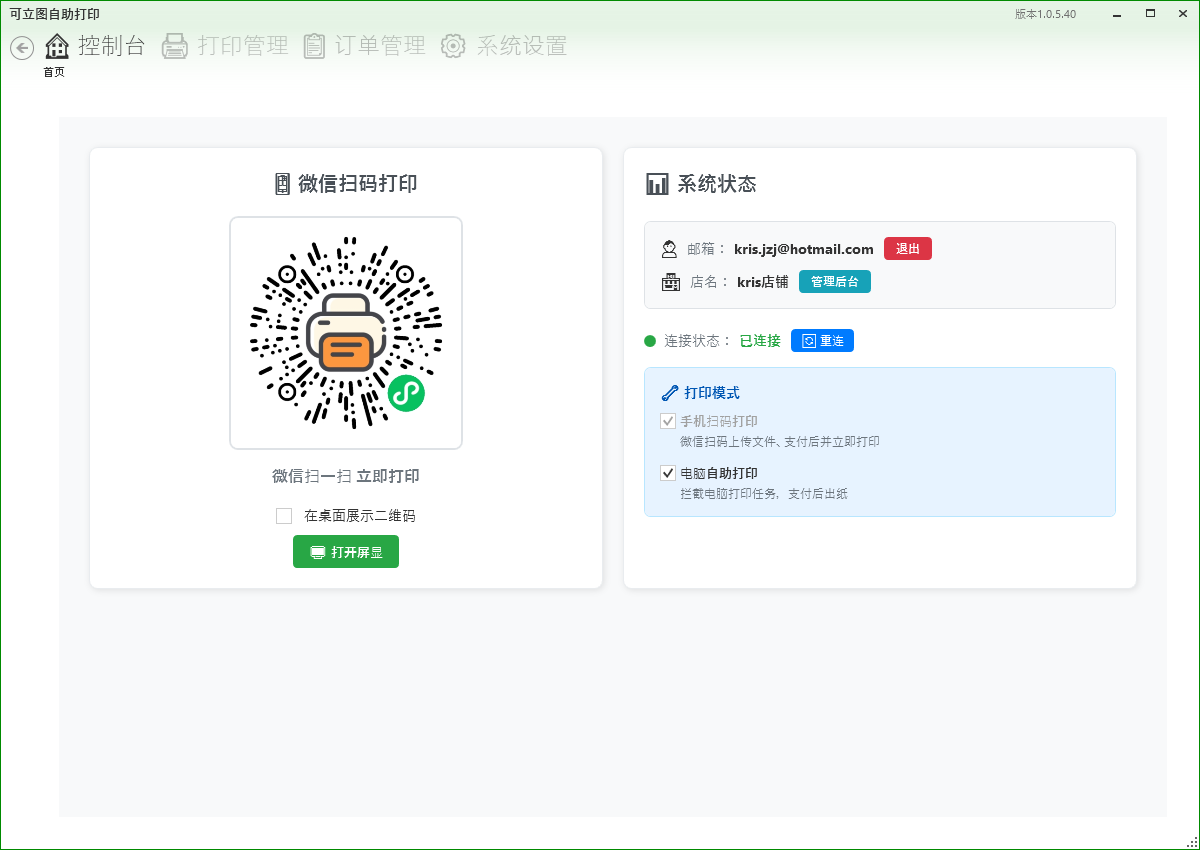Open 管理后台 admin backend
1200x850 pixels.
coord(835,282)
